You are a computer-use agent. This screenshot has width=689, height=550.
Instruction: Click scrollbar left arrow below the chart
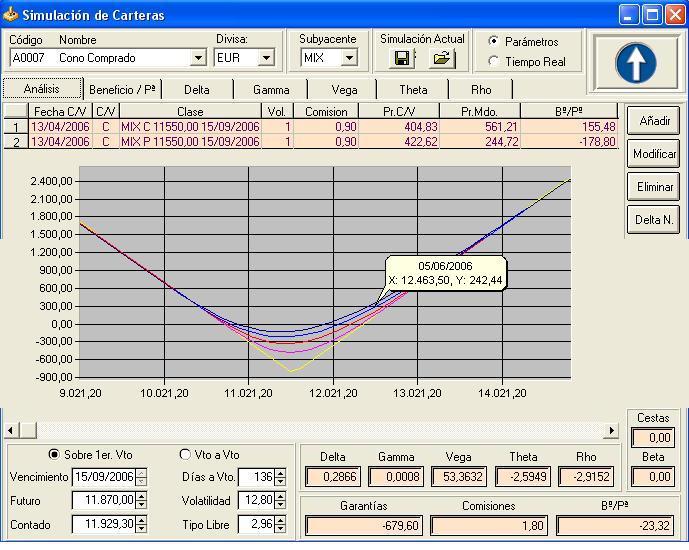(x=11, y=431)
